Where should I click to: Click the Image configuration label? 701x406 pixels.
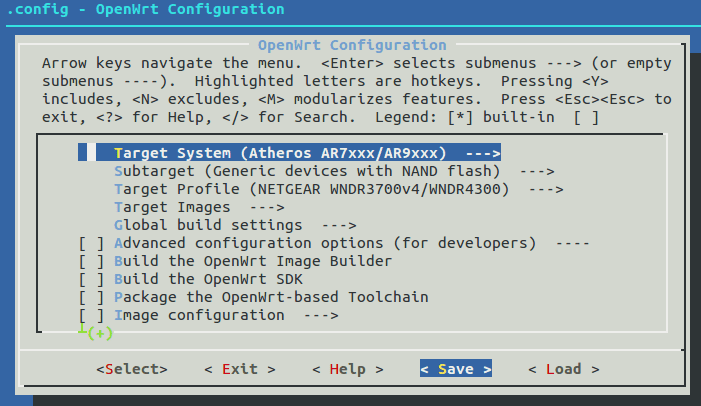(x=199, y=315)
